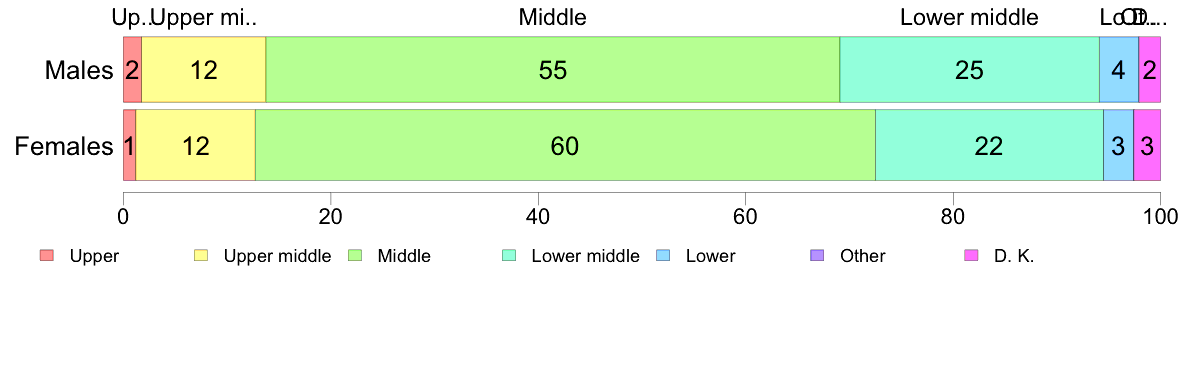This screenshot has height=368, width=1188.
Task: Click the Middle legend green swatch
Action: tap(355, 256)
